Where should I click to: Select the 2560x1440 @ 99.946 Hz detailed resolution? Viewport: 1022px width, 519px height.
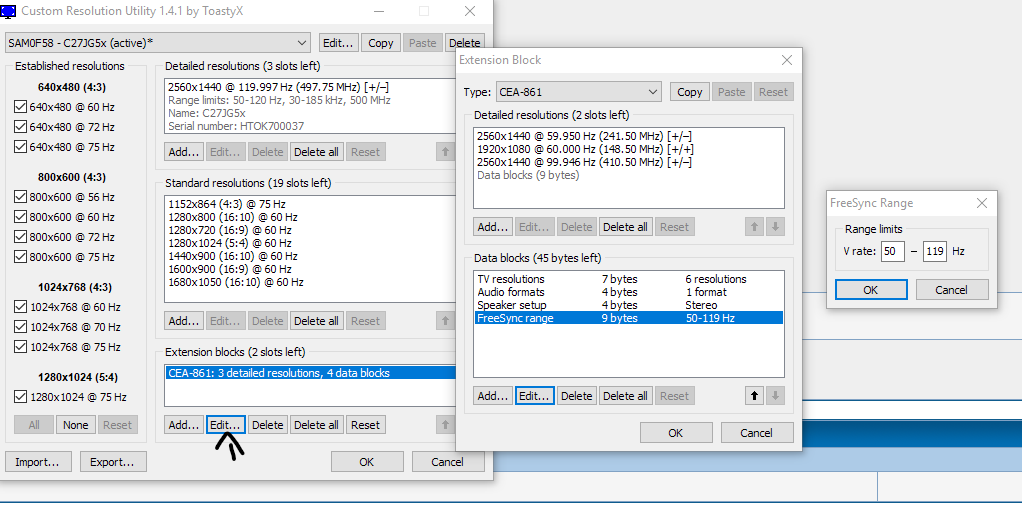click(x=584, y=162)
